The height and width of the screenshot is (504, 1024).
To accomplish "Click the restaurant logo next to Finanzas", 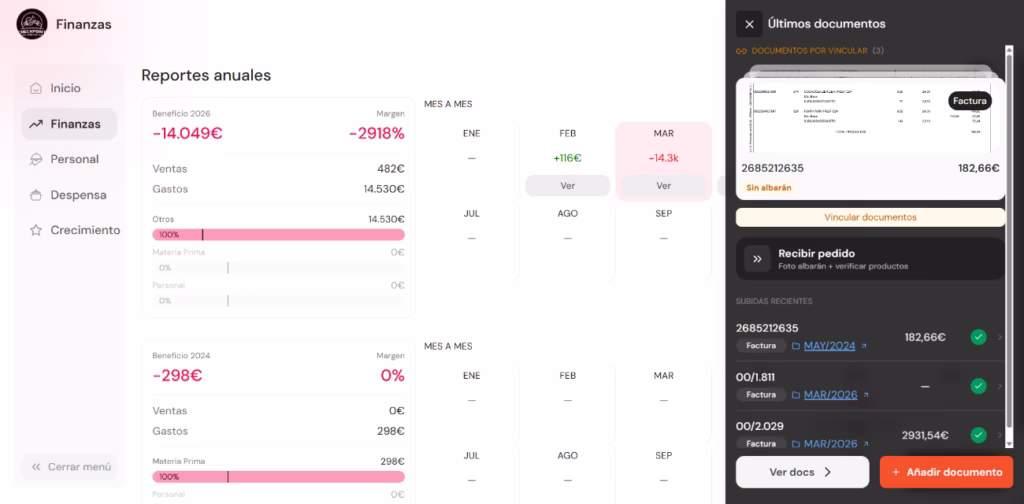I will [32, 24].
